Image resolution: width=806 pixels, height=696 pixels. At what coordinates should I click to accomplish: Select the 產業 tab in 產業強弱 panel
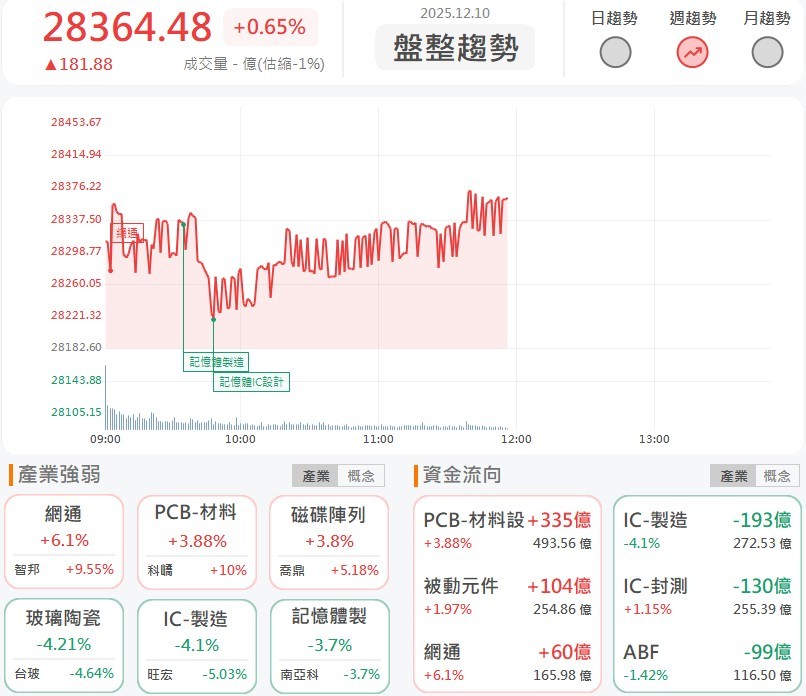tap(315, 475)
